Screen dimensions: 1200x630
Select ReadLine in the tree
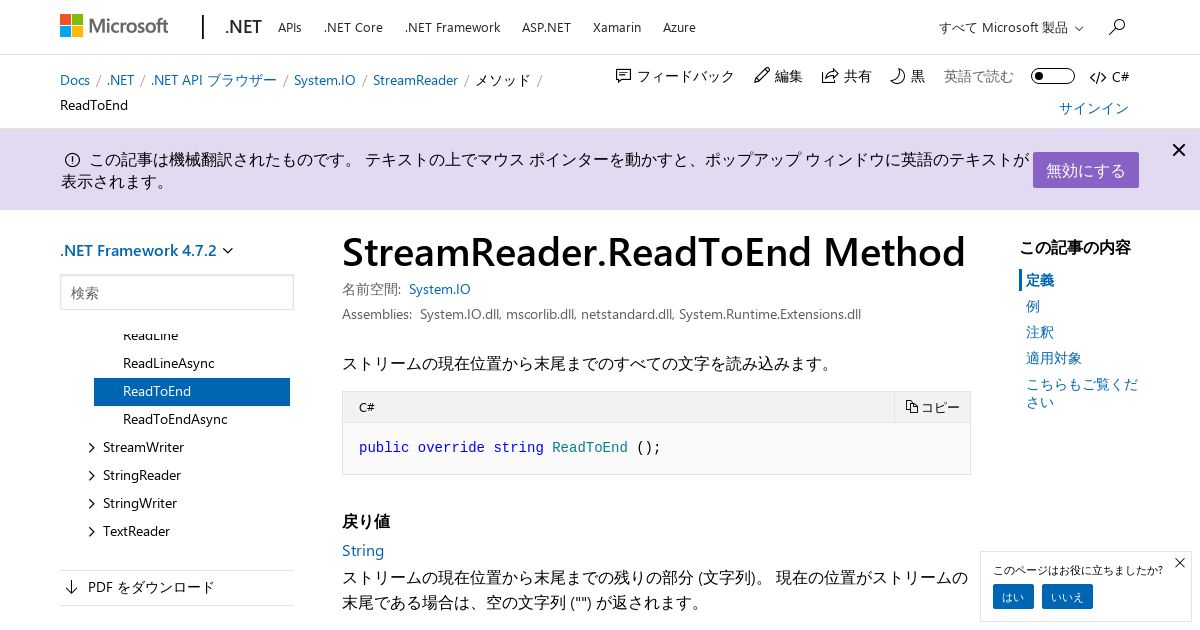(150, 336)
